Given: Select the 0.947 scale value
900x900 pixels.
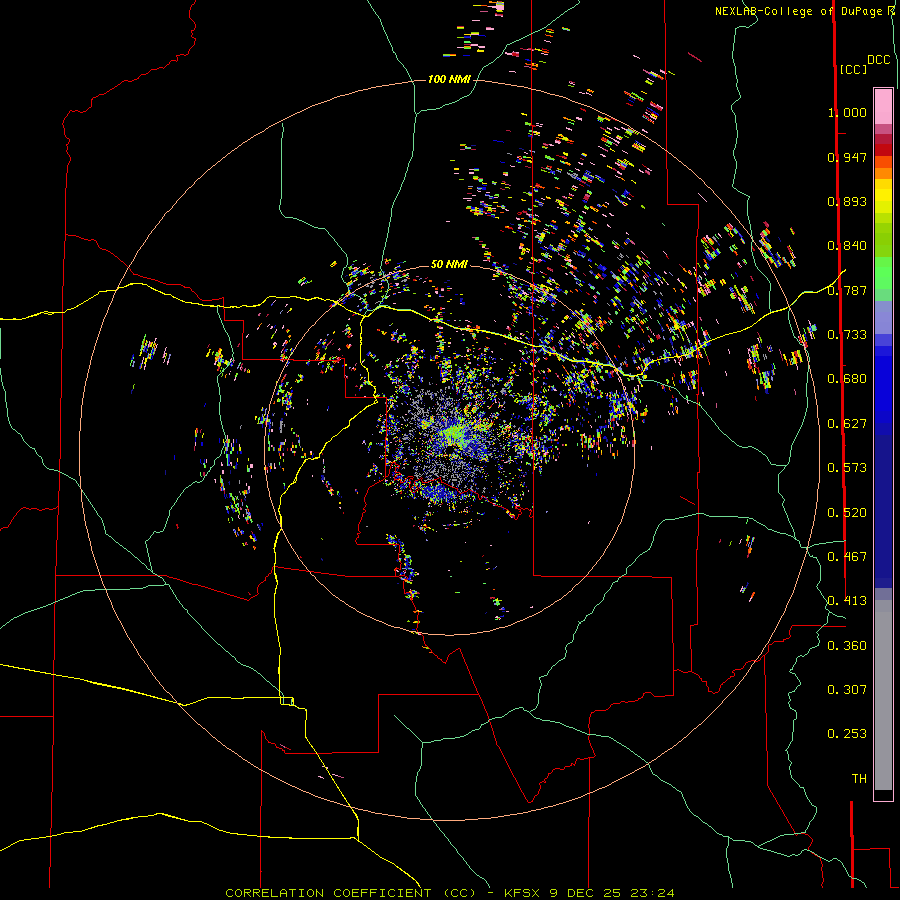Looking at the screenshot, I should point(847,157).
